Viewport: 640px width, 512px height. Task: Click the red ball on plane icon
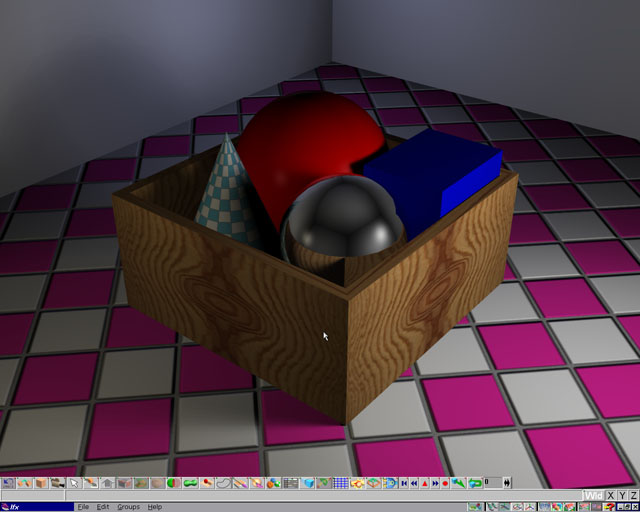pyautogui.click(x=207, y=483)
